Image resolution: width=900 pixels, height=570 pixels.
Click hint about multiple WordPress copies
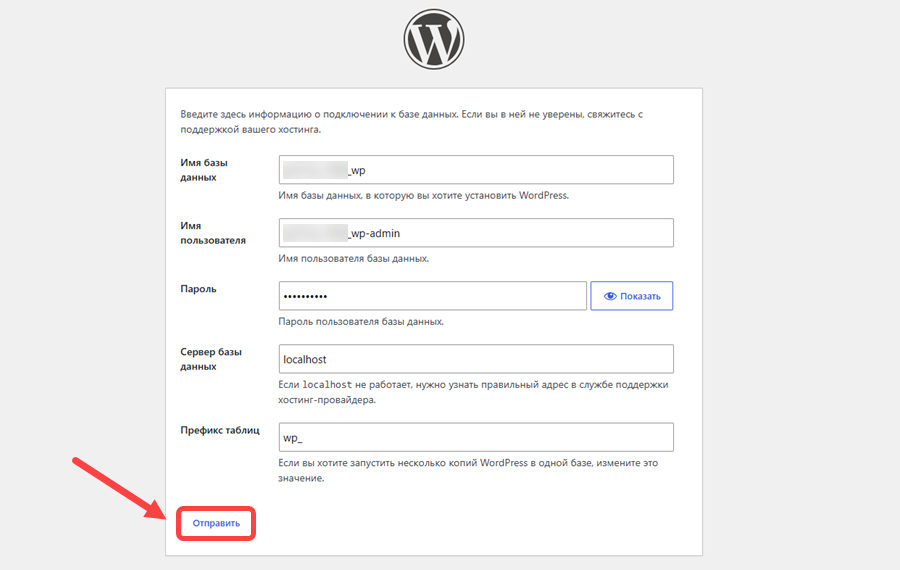[x=468, y=470]
